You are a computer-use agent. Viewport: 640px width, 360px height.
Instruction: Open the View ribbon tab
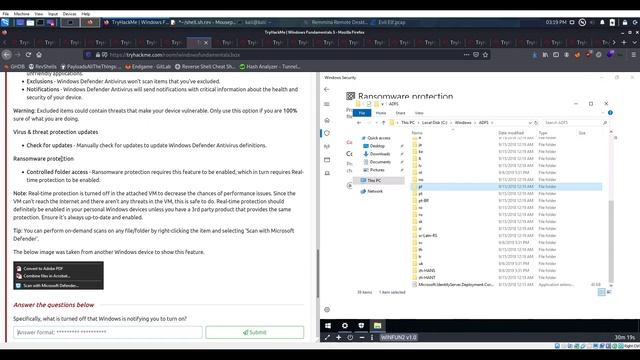point(419,113)
